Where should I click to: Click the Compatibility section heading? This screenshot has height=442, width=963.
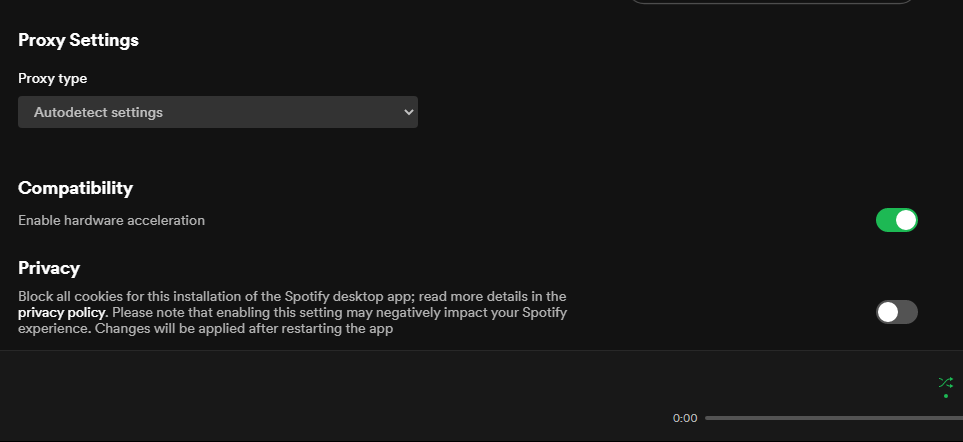point(75,188)
